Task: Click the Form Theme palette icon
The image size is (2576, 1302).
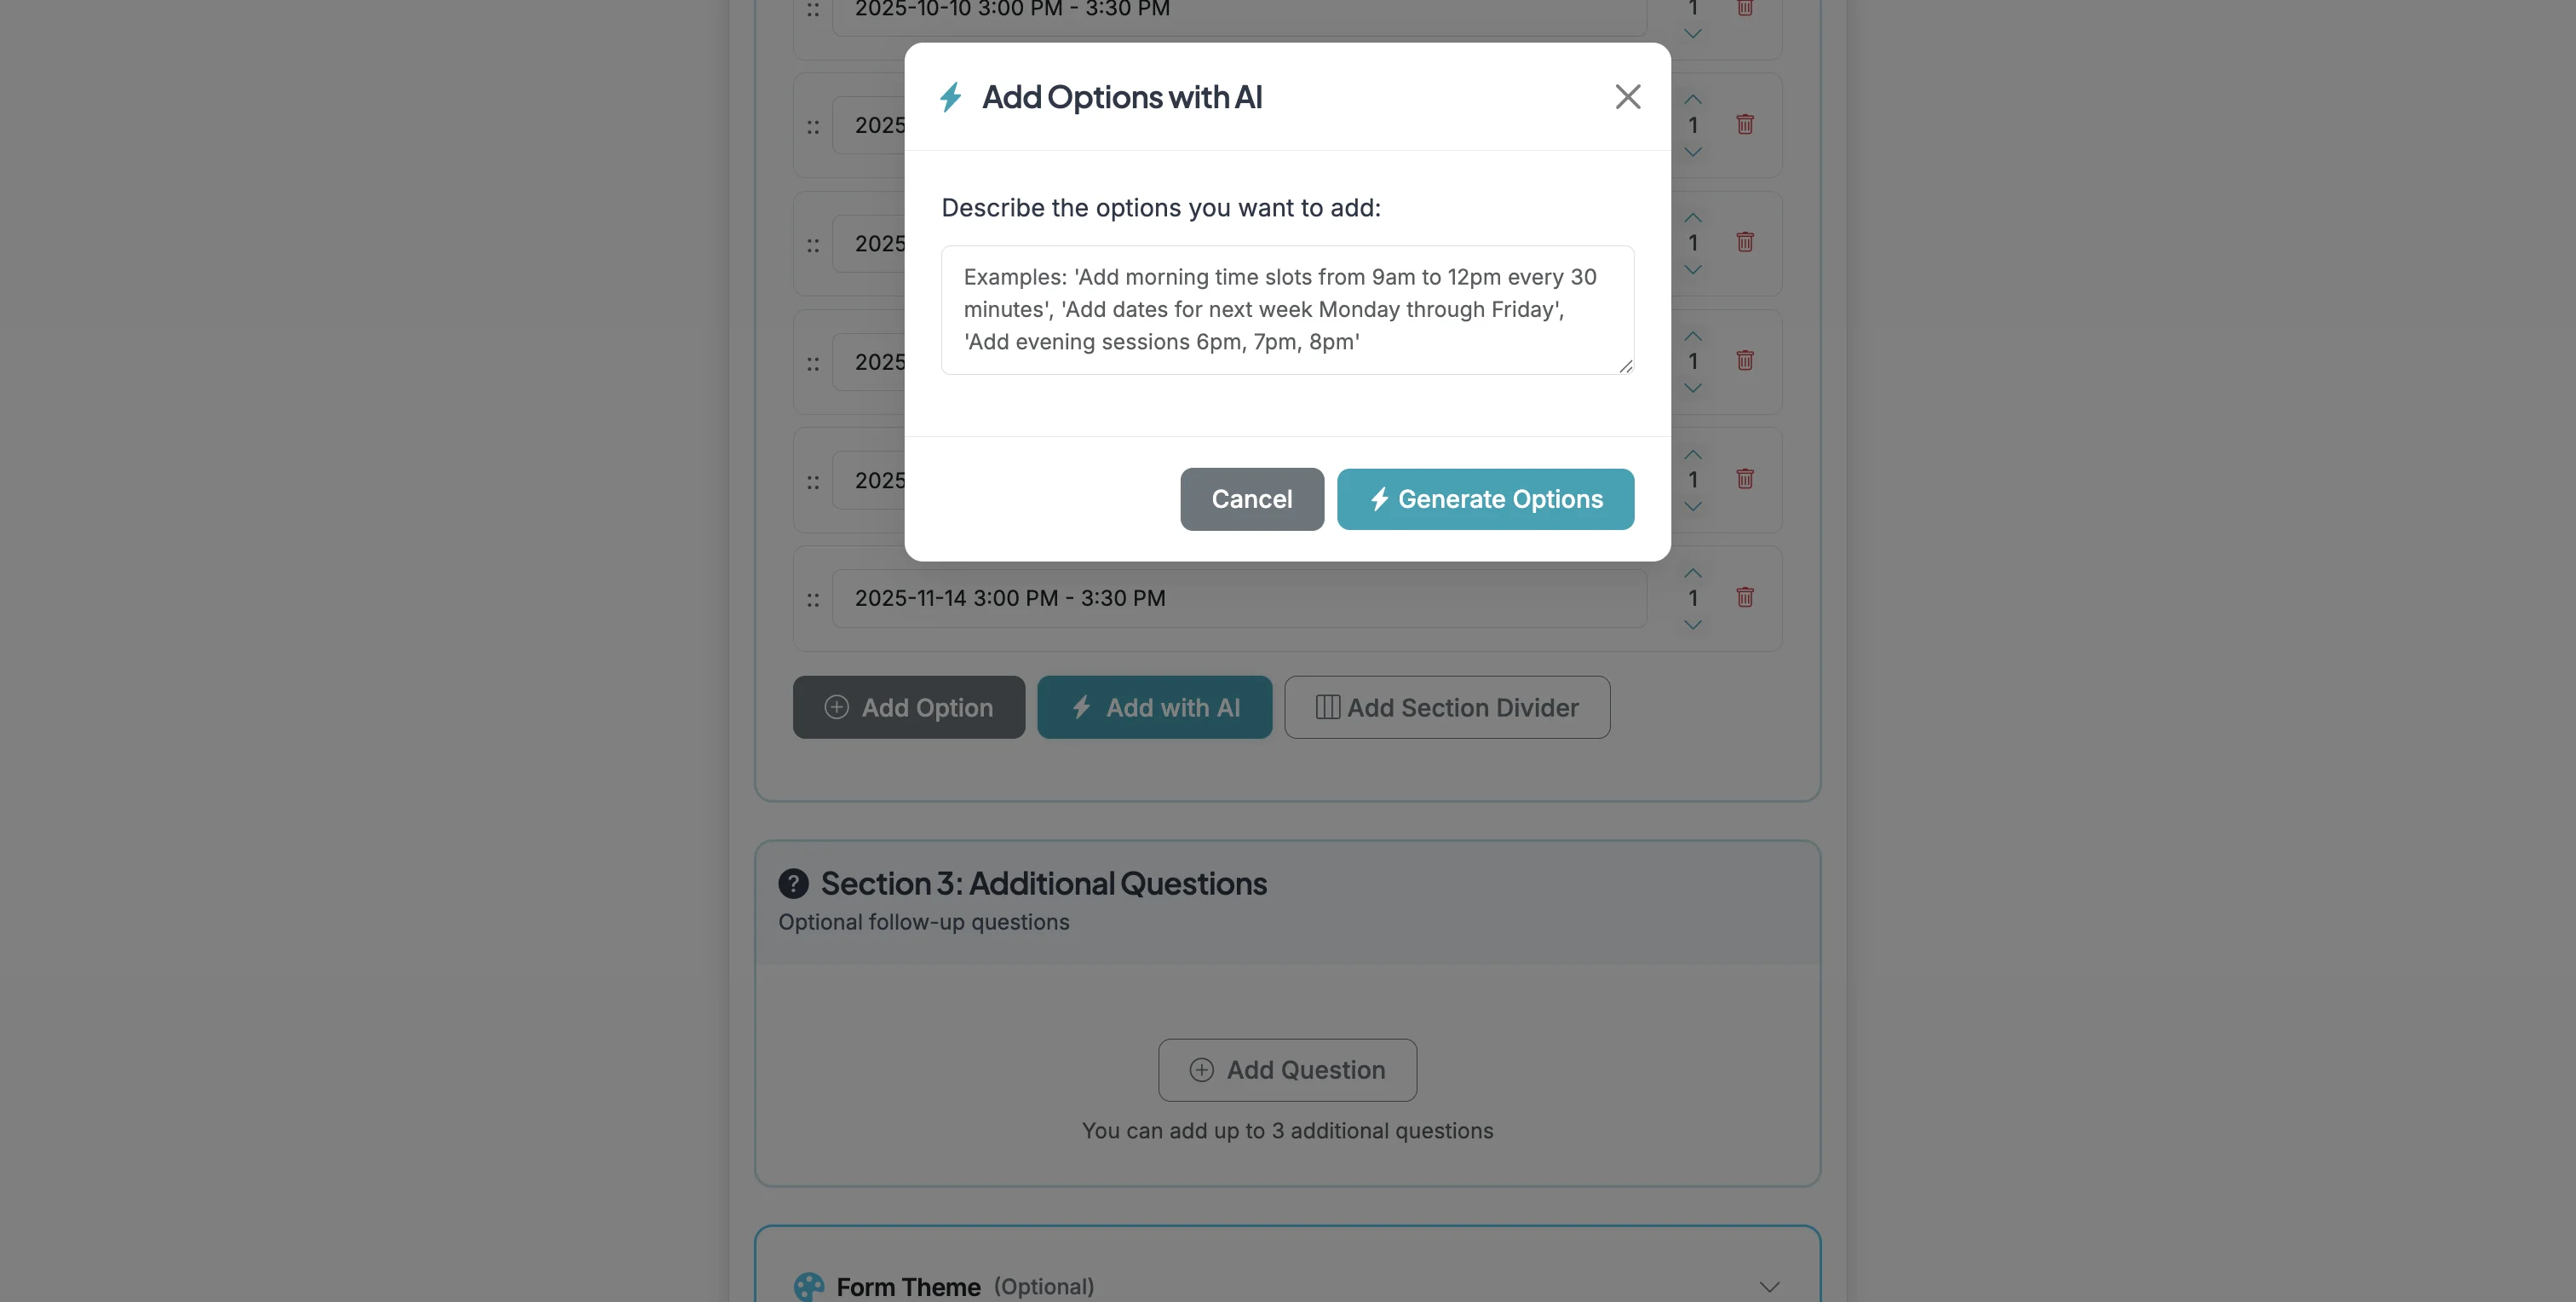Action: 808,1286
